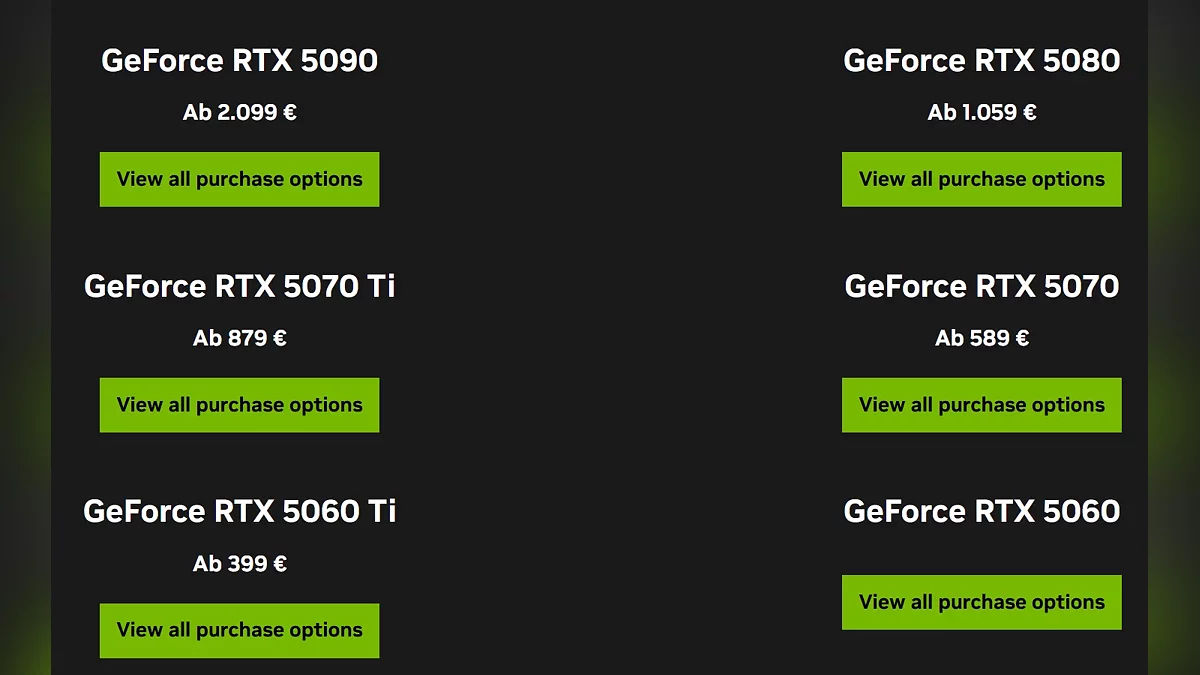View all purchase options for RTX 5080
1200x675 pixels.
(981, 180)
